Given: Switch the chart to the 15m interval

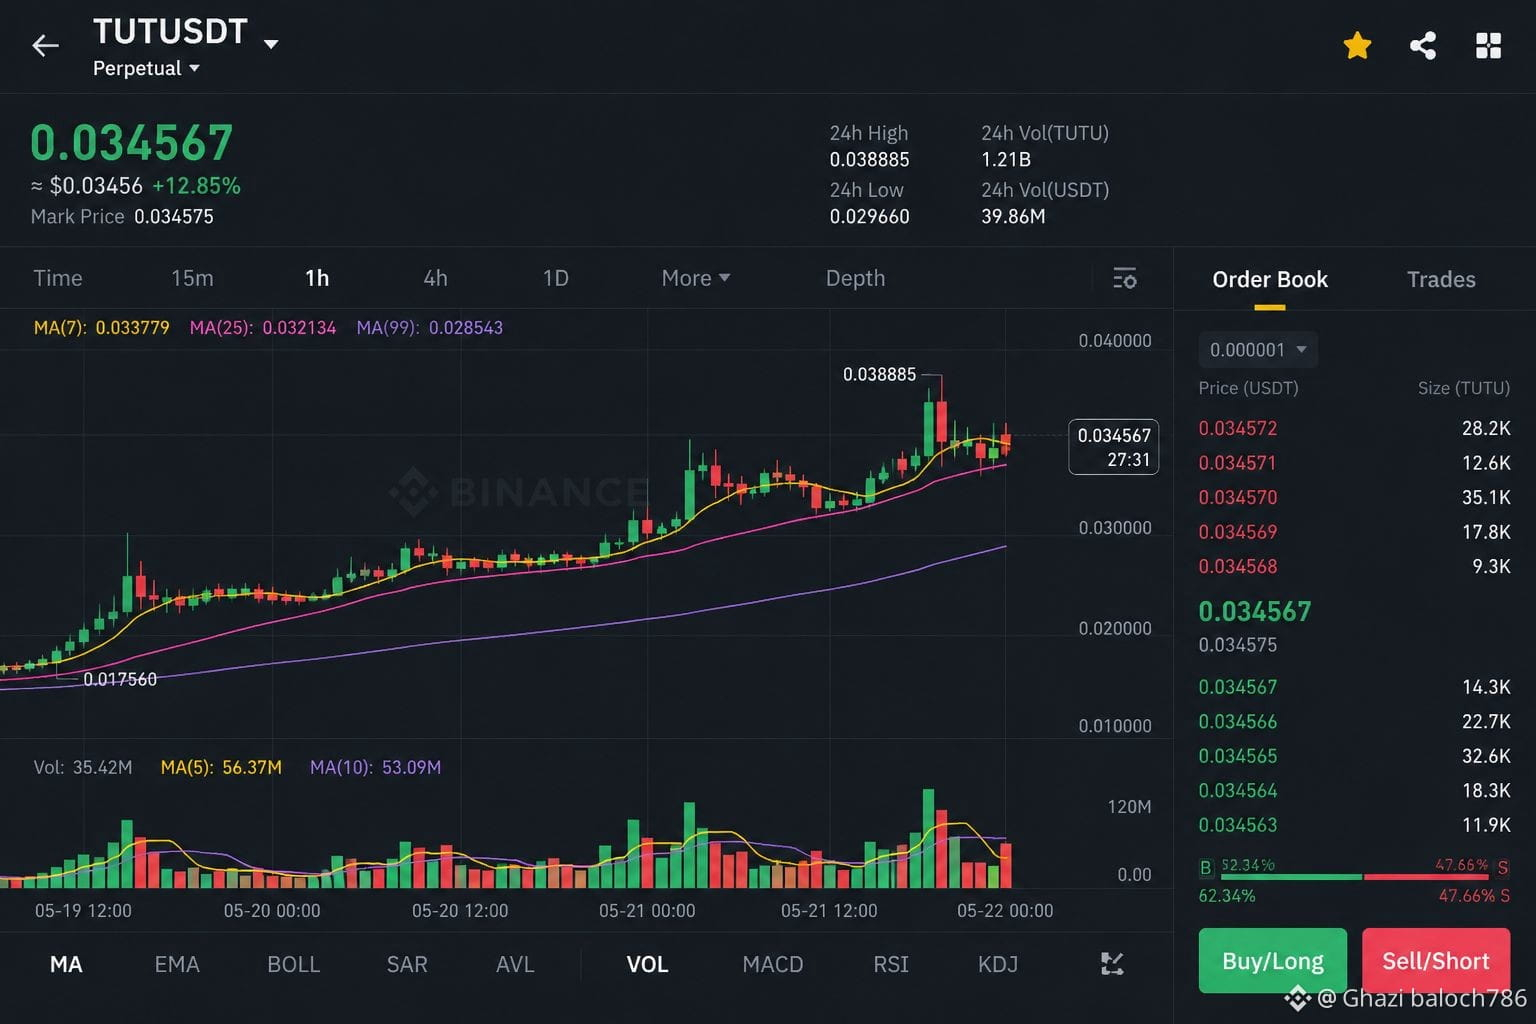Looking at the screenshot, I should [192, 278].
